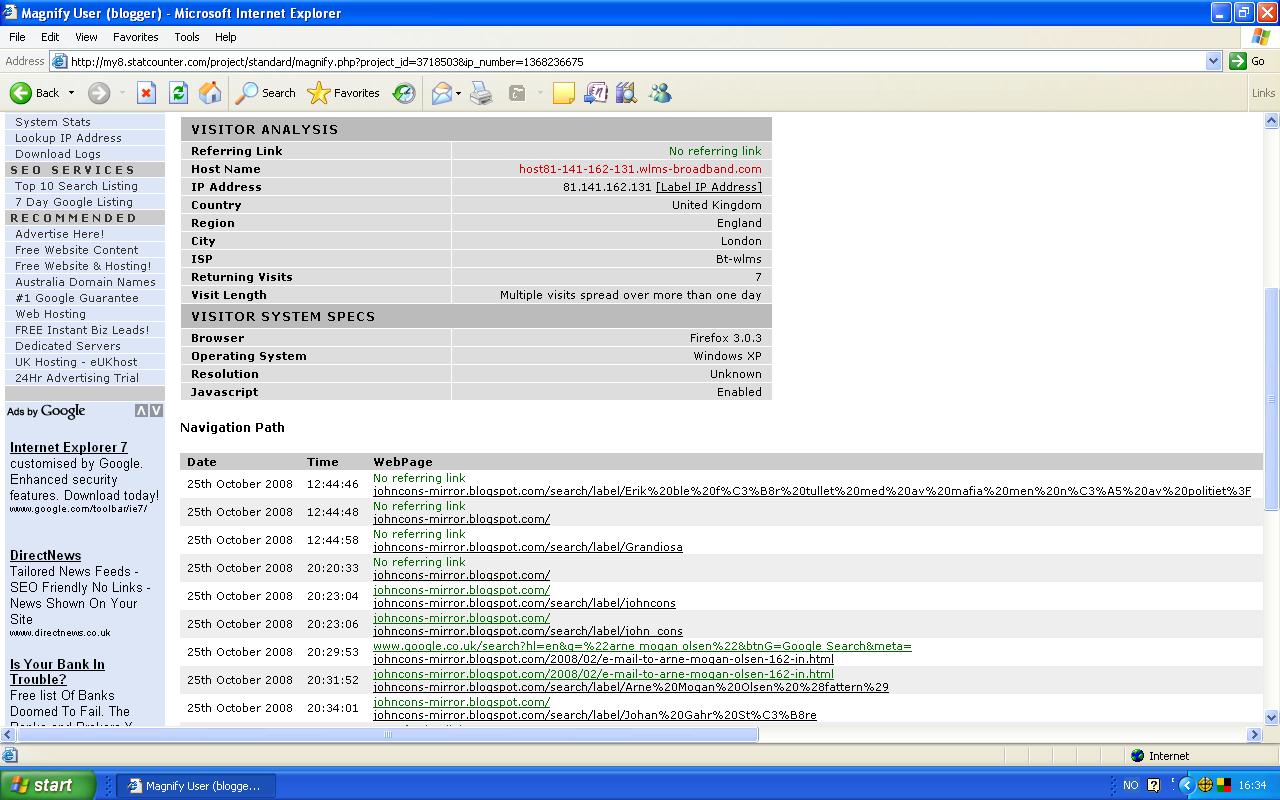Open the Johan Gahr Støre label link
This screenshot has height=800, width=1280.
(595, 715)
